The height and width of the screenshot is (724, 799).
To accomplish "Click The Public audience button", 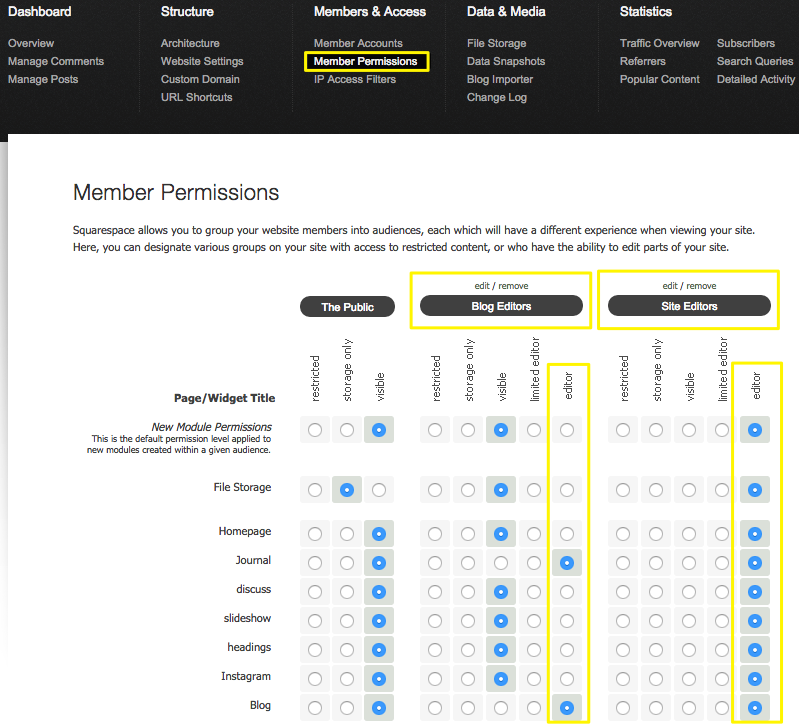I will pyautogui.click(x=347, y=307).
